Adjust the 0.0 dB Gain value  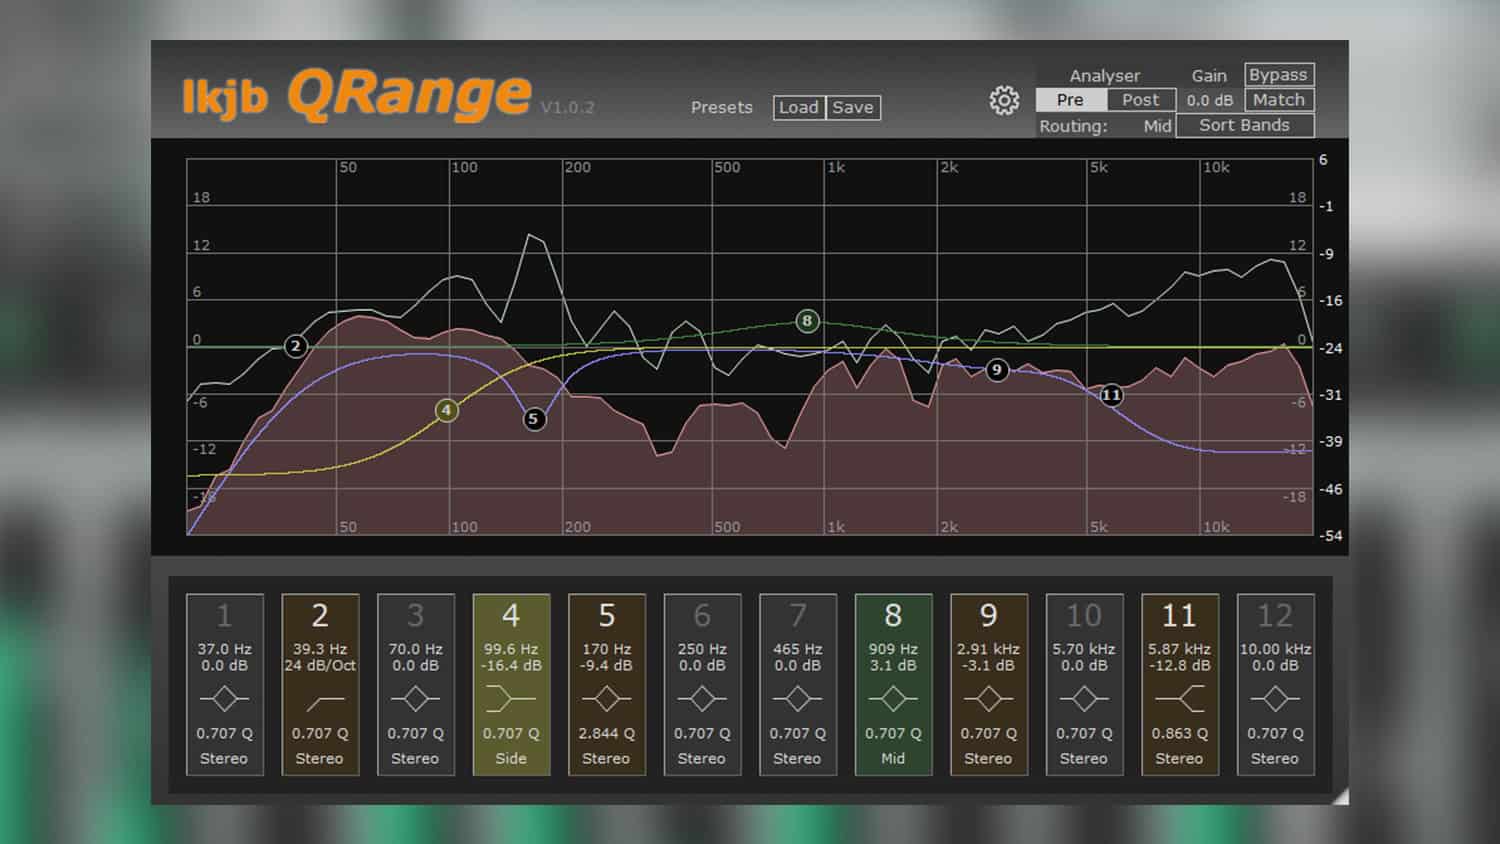(x=1208, y=100)
